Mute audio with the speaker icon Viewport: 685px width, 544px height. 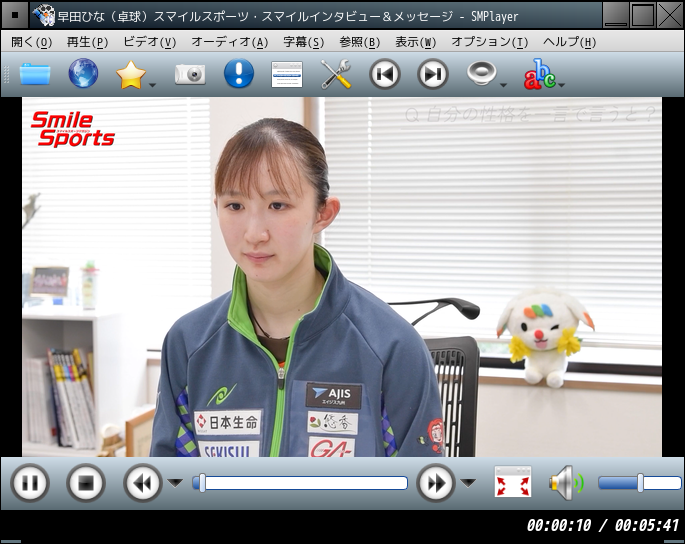tap(567, 483)
